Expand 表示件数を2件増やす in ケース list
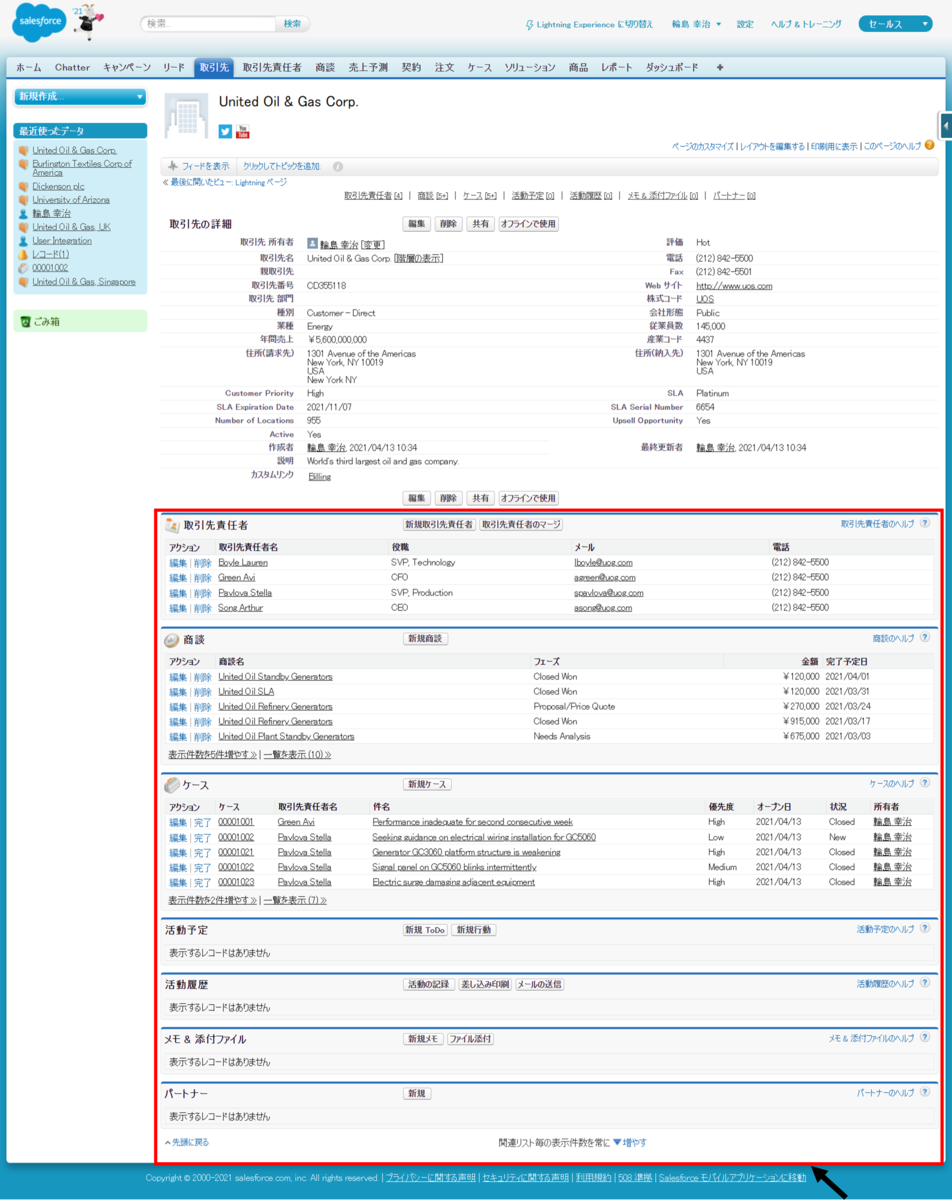The width and height of the screenshot is (952, 1200). tap(212, 900)
